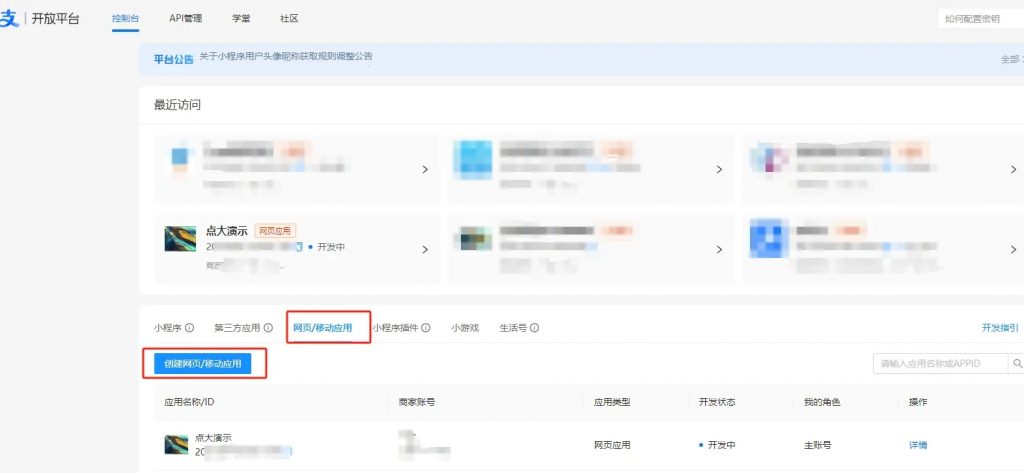This screenshot has height=473, width=1024.
Task: Focus the 请输入应用名称或APPID search field
Action: (x=940, y=363)
